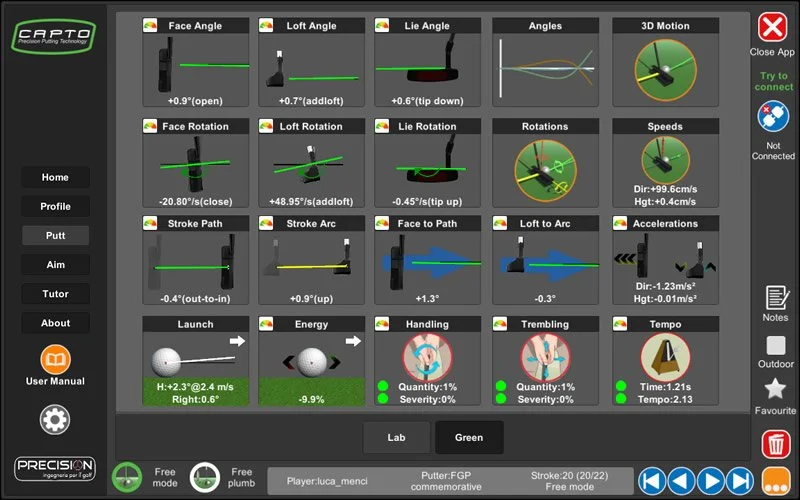This screenshot has height=500, width=800.
Task: Click the gauge icon beside Energy
Action: coord(266,324)
